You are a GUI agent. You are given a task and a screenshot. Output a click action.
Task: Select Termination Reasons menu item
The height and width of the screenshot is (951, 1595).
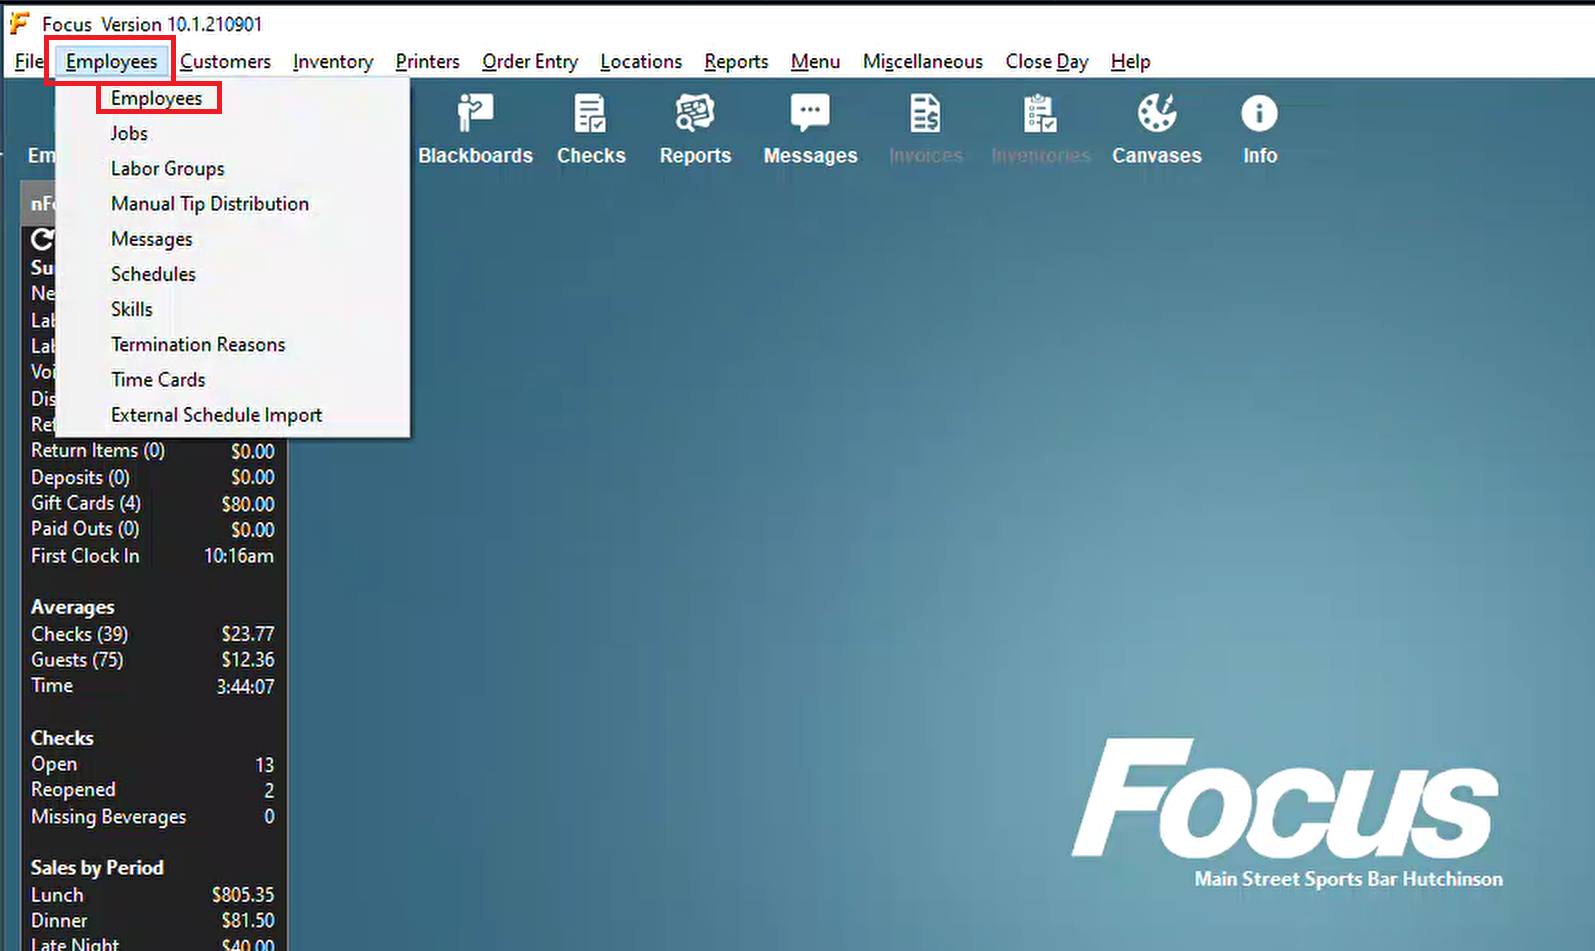pyautogui.click(x=198, y=344)
